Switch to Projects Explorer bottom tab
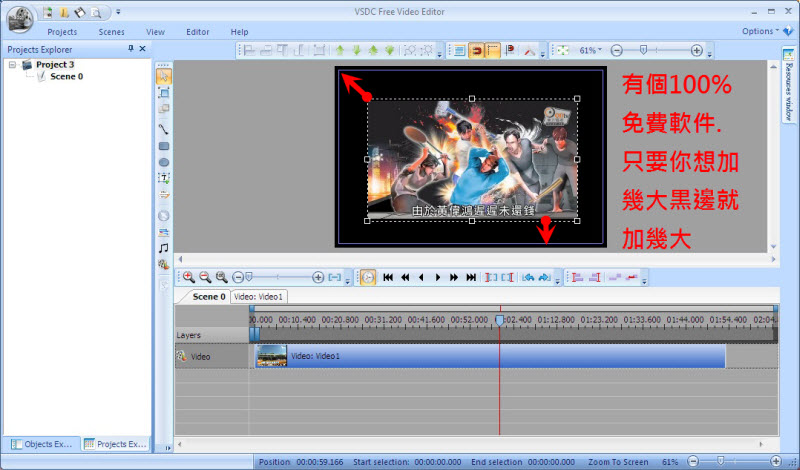Image resolution: width=800 pixels, height=470 pixels. (116, 444)
